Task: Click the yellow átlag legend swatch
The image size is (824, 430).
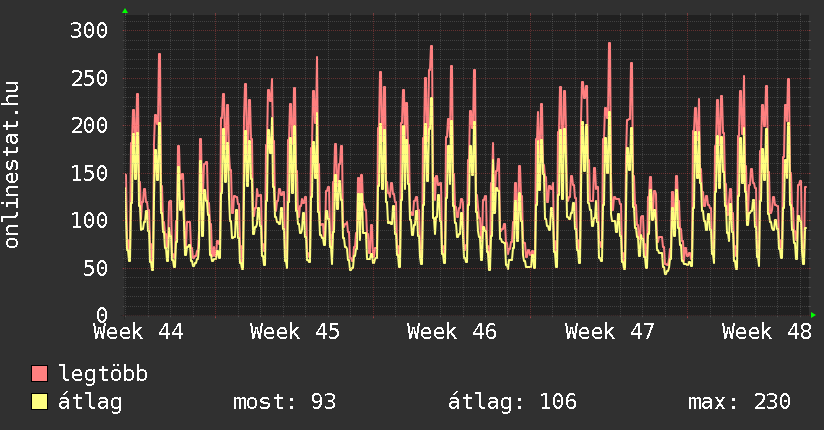Action: coord(40,402)
